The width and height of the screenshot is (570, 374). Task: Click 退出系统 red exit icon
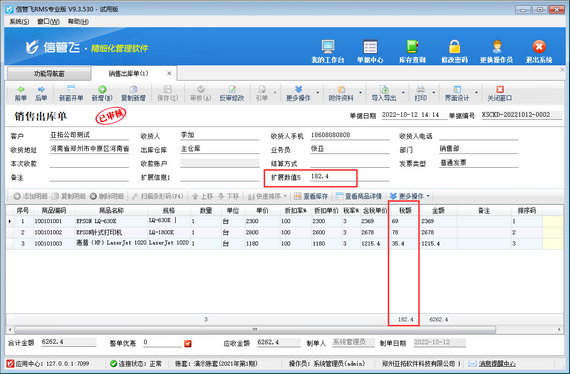tap(539, 47)
